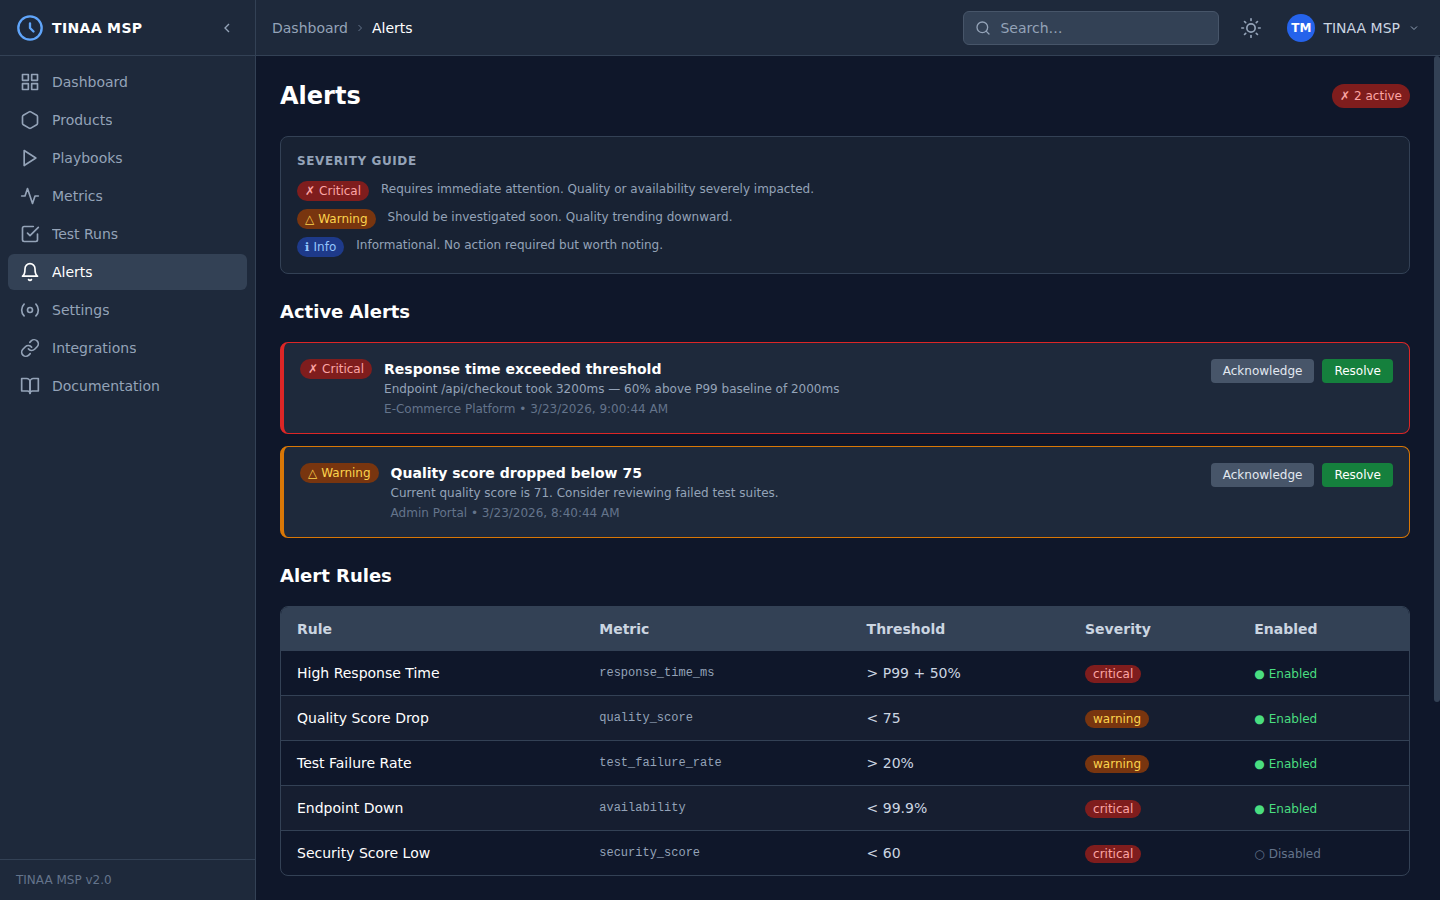Screen dimensions: 1440x900
Task: Navigate to Documentation section
Action: click(x=127, y=386)
